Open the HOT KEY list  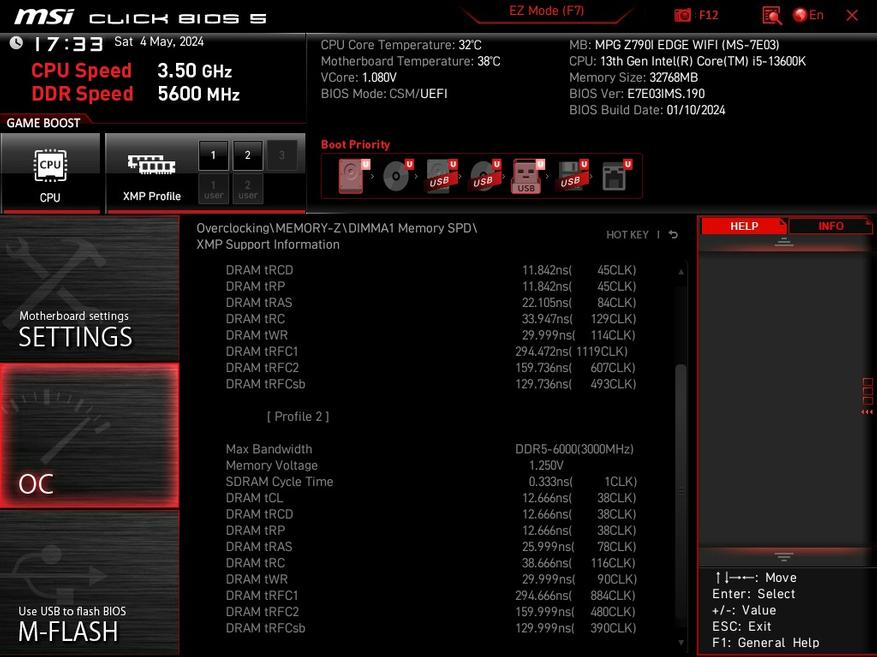(x=627, y=235)
